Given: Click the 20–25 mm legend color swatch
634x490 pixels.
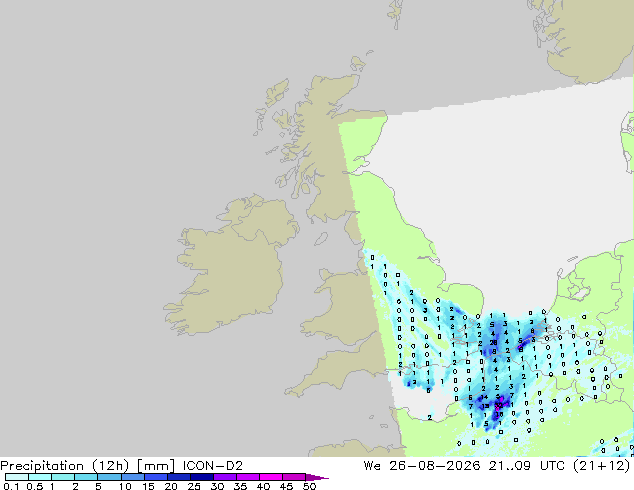Looking at the screenshot, I should pyautogui.click(x=178, y=477).
